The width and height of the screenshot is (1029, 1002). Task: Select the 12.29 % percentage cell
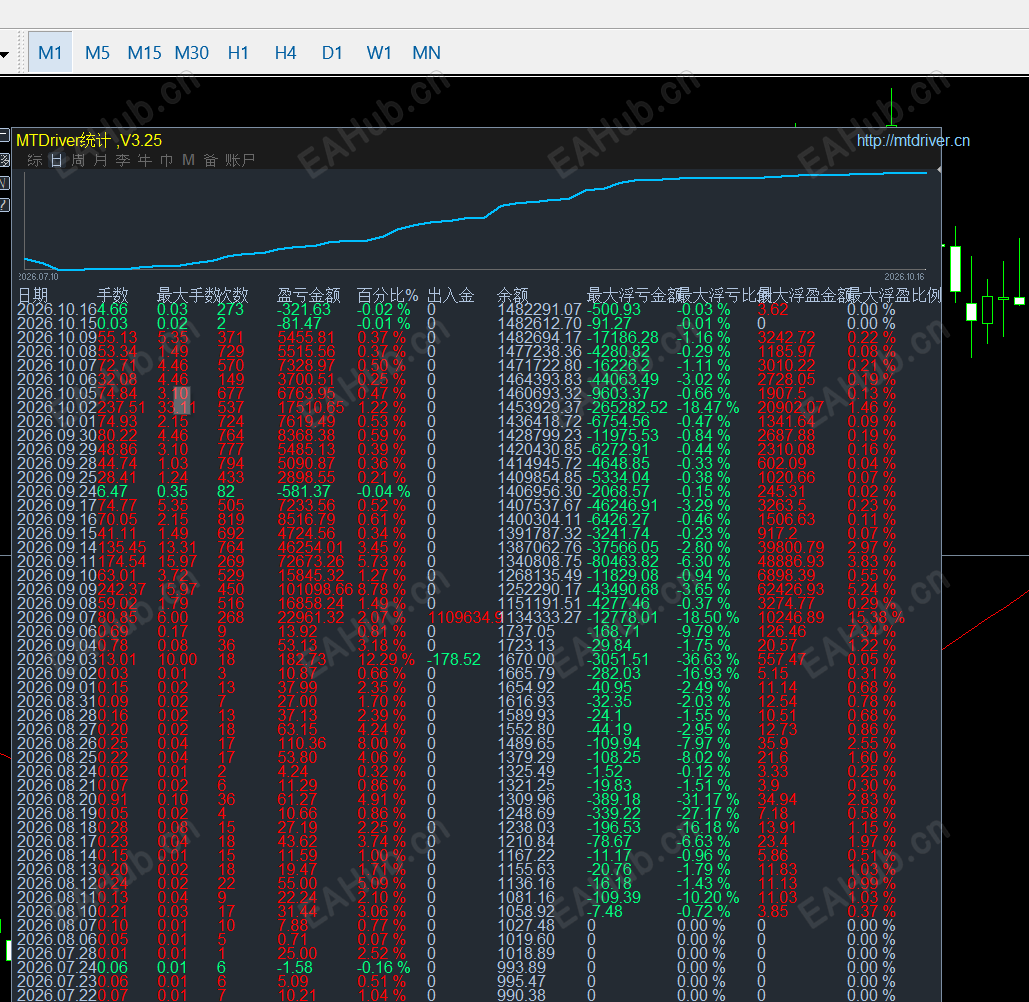386,659
